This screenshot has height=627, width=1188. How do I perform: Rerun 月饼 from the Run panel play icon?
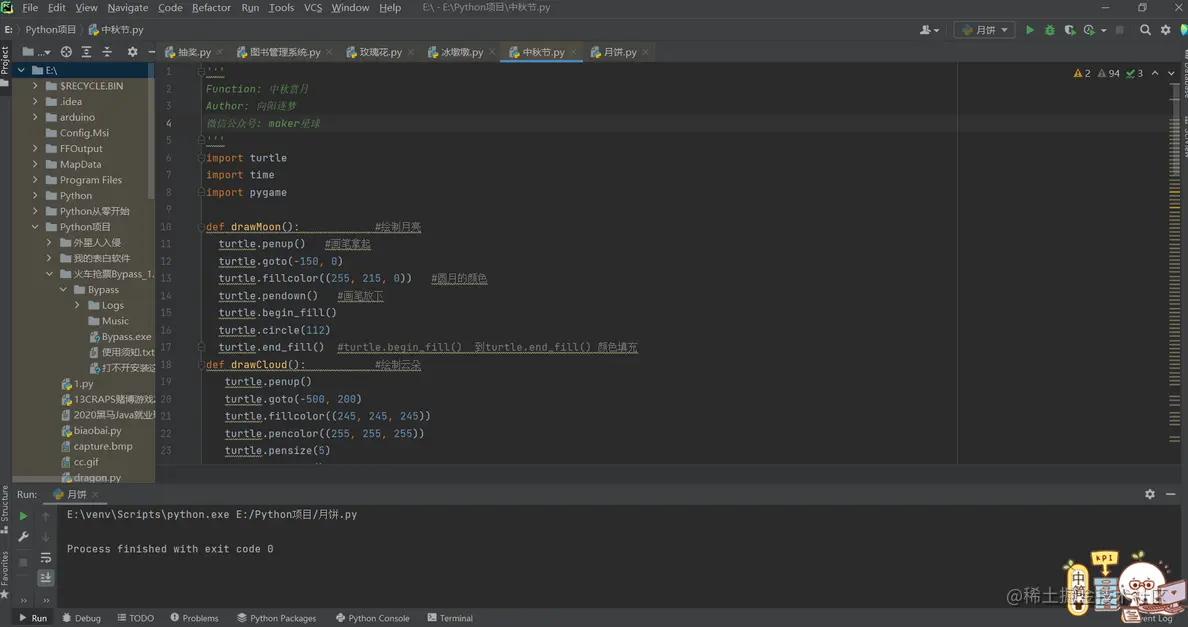pyautogui.click(x=23, y=516)
